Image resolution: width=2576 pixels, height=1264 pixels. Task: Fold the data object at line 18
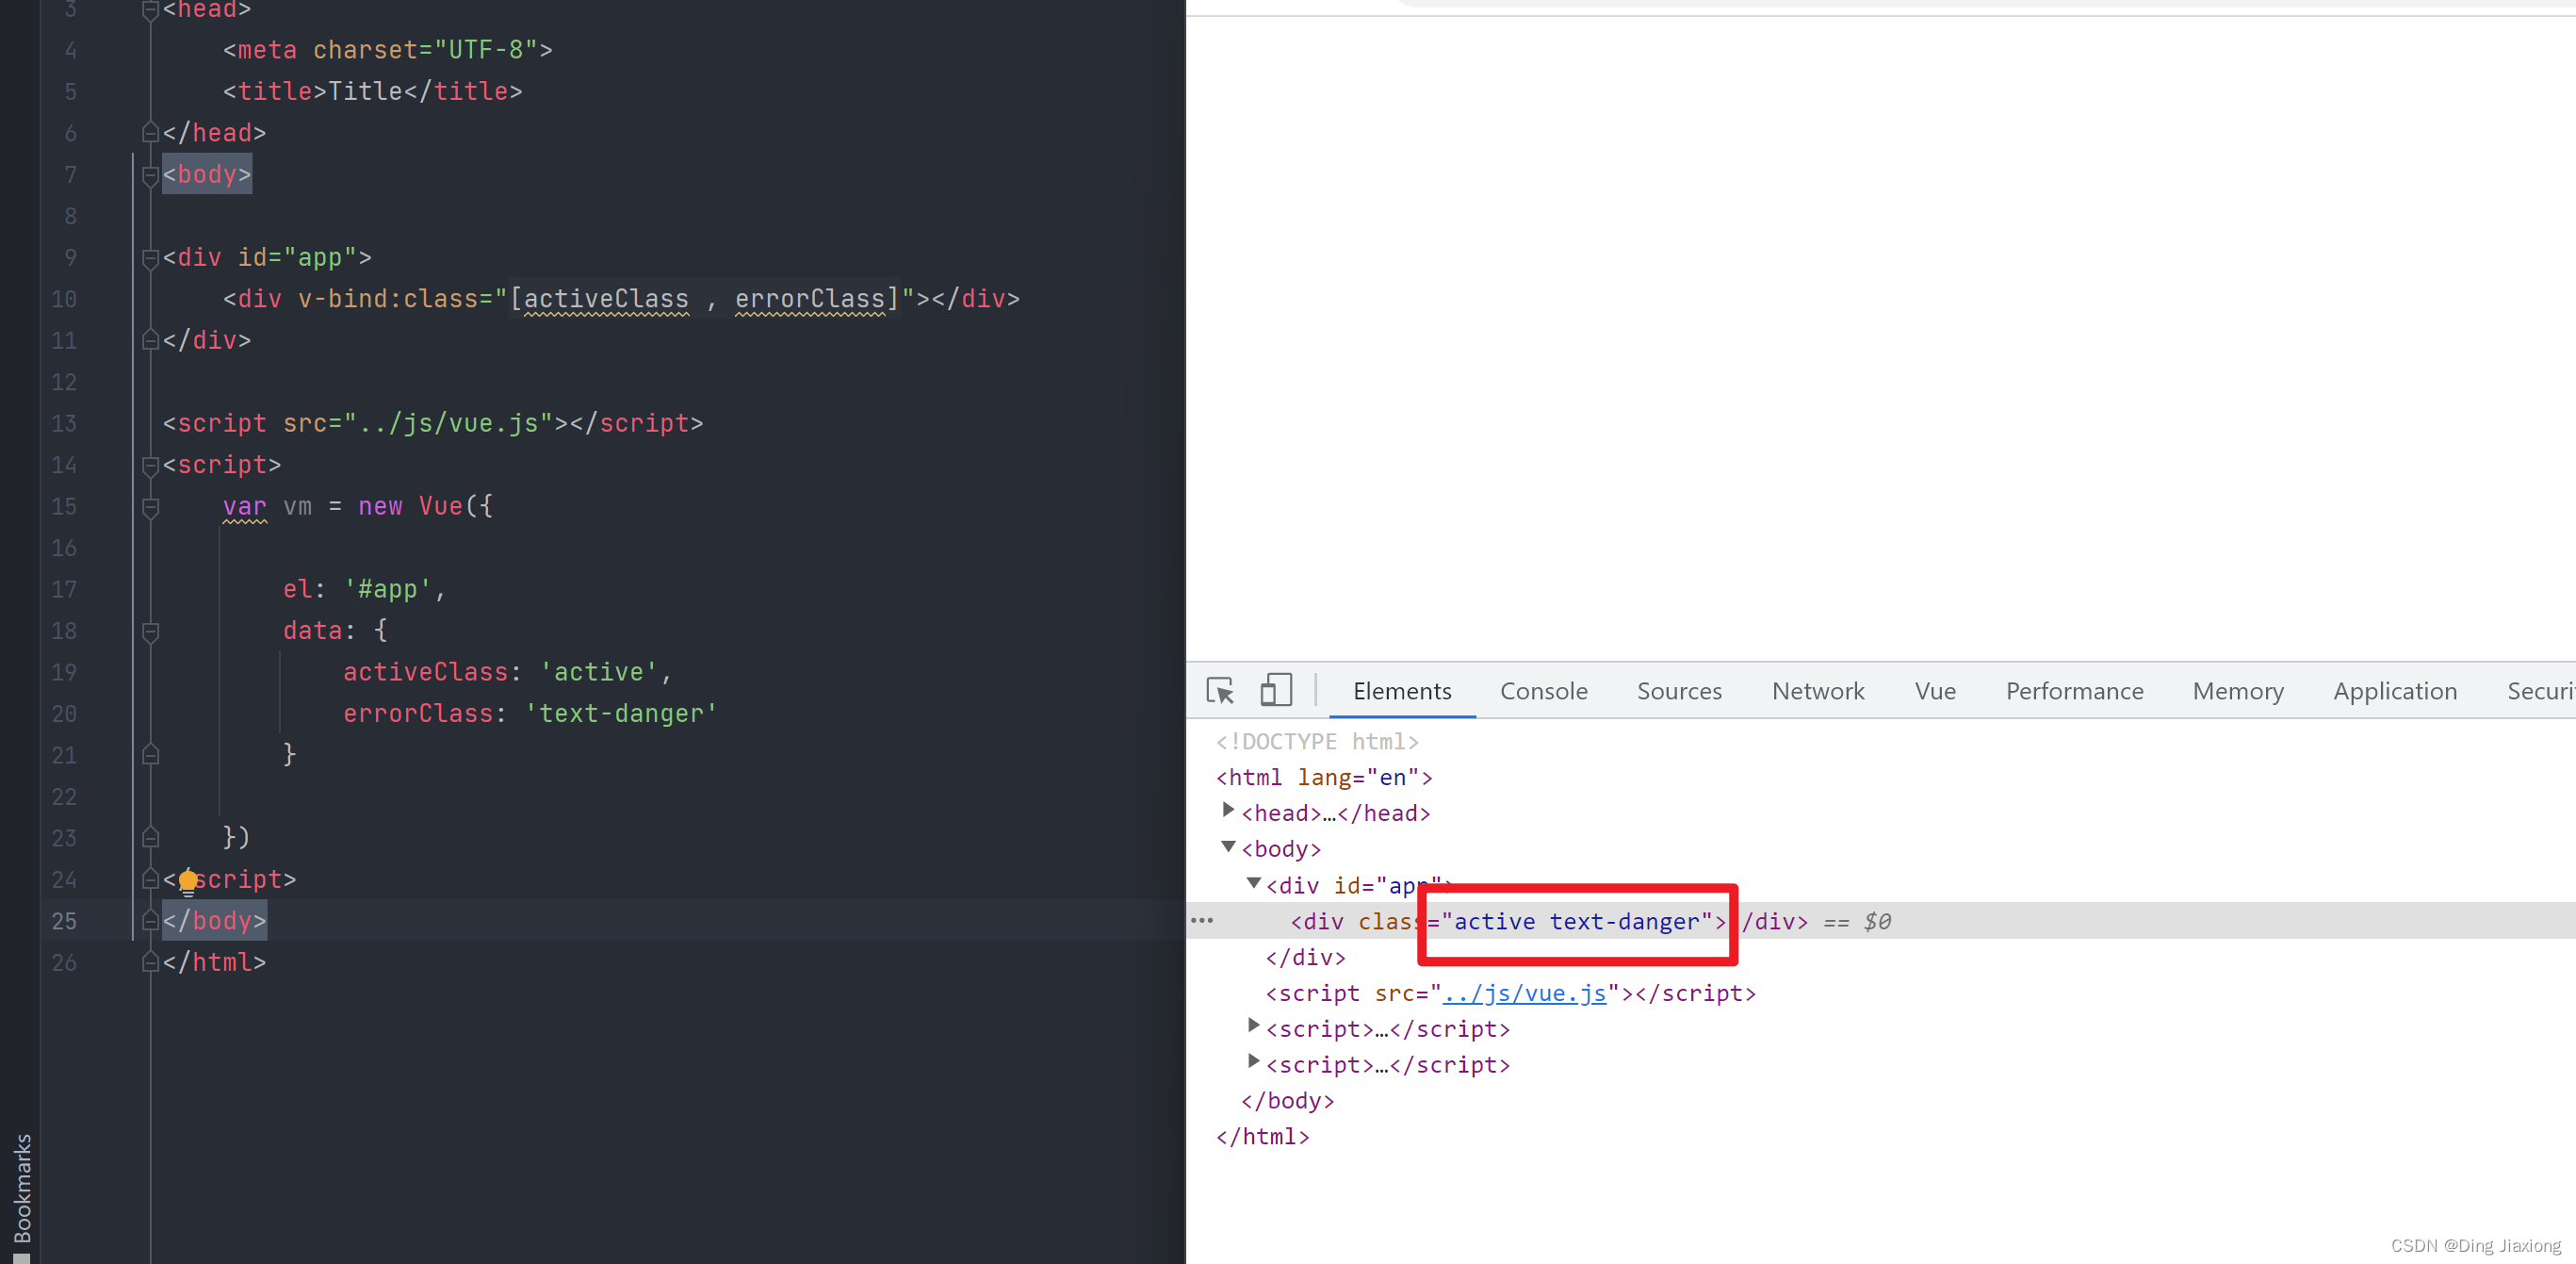click(150, 632)
